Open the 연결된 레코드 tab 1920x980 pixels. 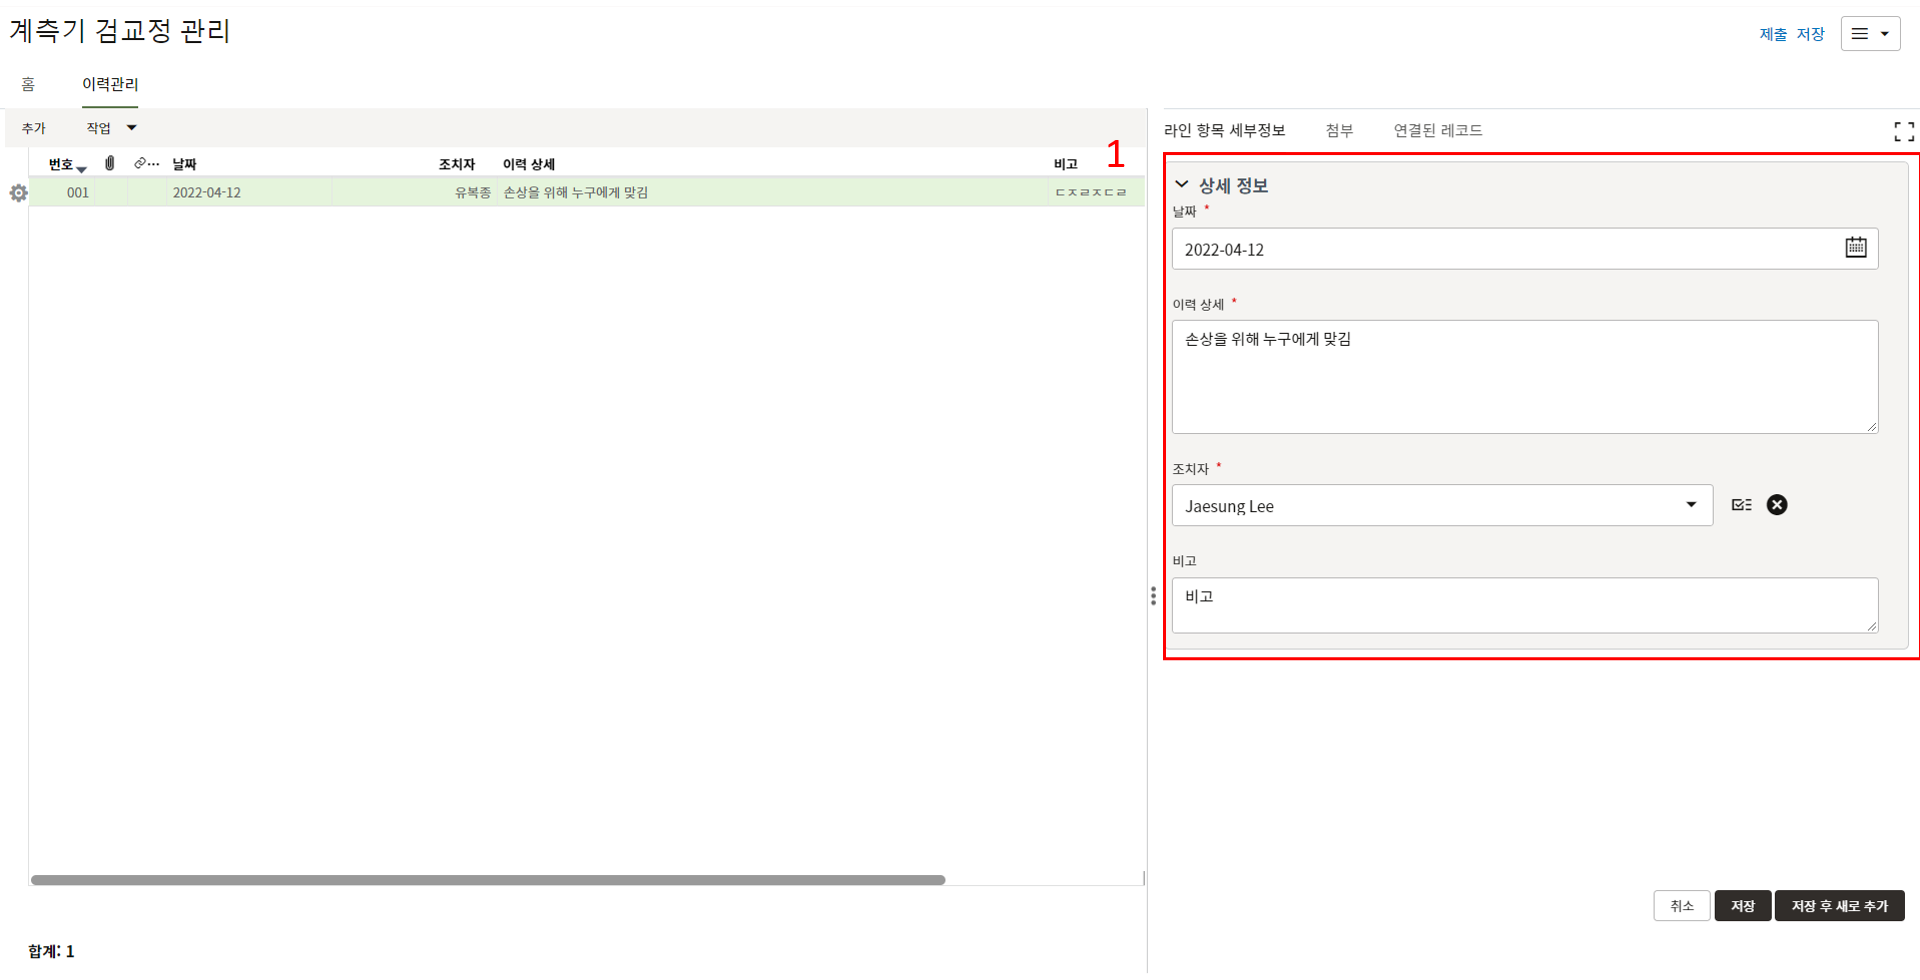click(x=1437, y=131)
